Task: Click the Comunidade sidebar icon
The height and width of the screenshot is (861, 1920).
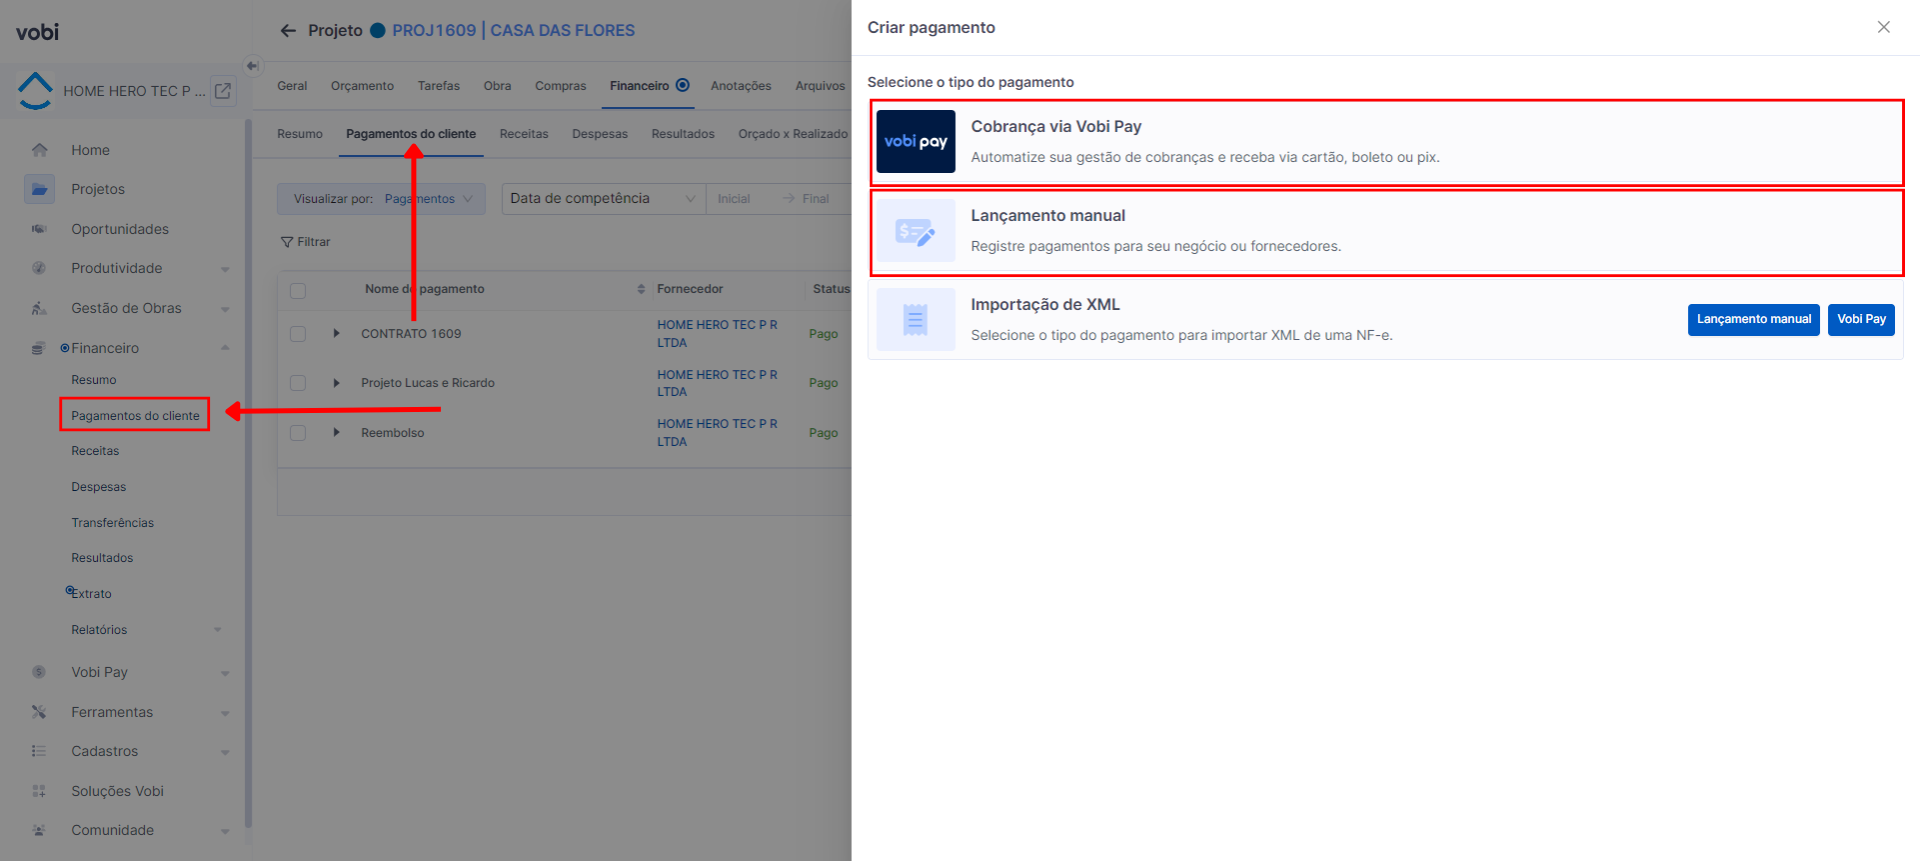Action: click(39, 830)
